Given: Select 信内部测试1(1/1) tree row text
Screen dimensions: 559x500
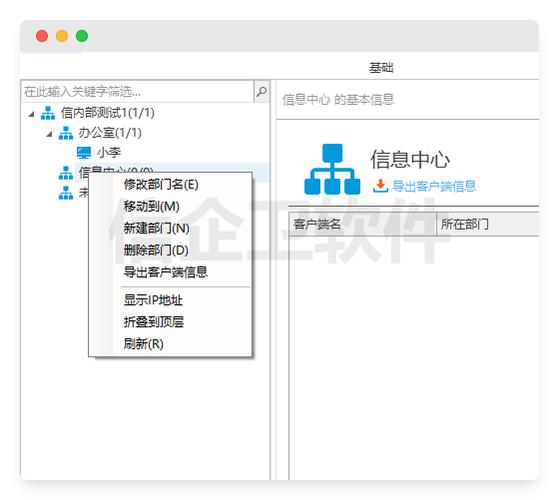Looking at the screenshot, I should click(x=108, y=113).
